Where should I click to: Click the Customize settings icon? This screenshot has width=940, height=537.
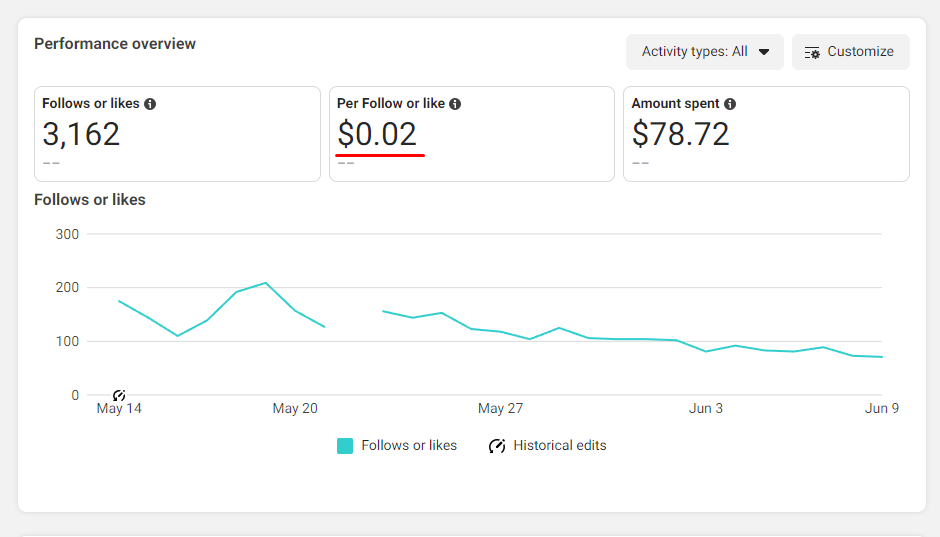812,53
